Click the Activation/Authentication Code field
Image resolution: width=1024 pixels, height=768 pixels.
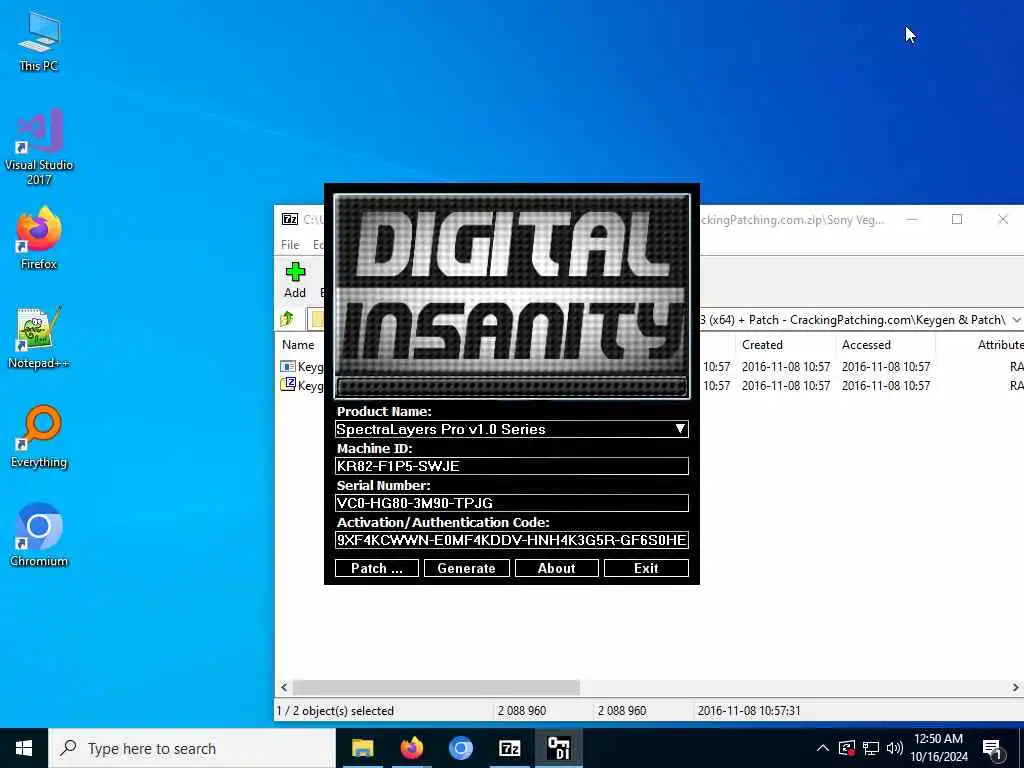[x=511, y=540]
